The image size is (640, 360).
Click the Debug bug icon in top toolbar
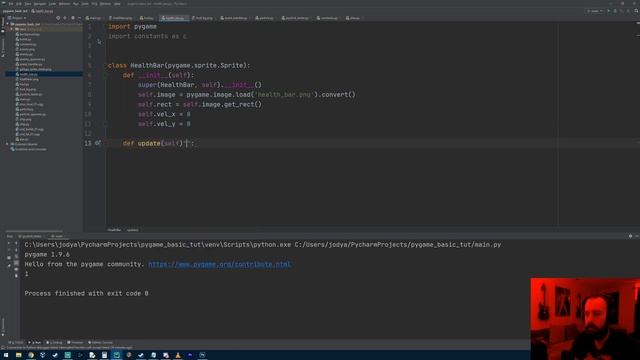pyautogui.click(x=615, y=11)
